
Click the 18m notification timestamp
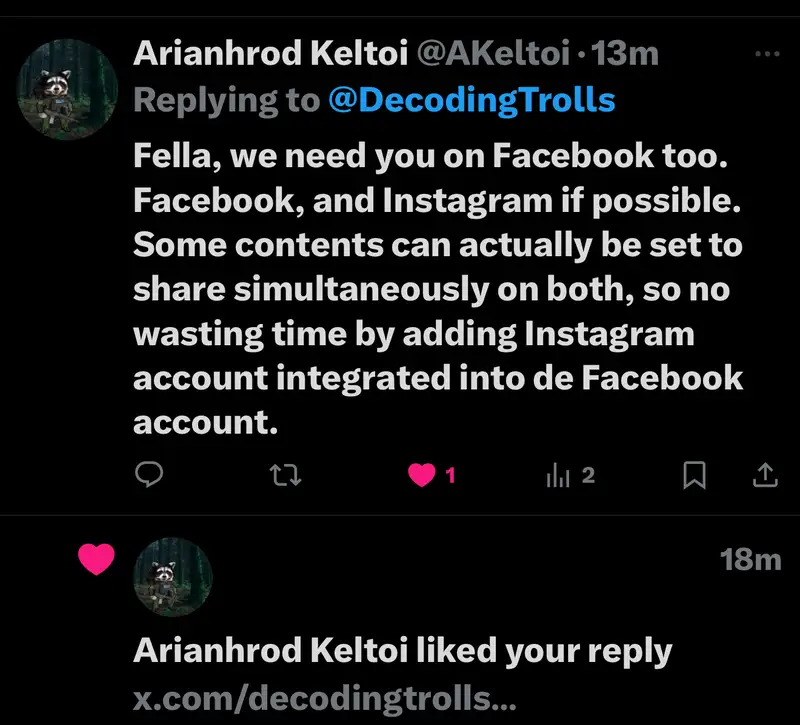[x=750, y=560]
